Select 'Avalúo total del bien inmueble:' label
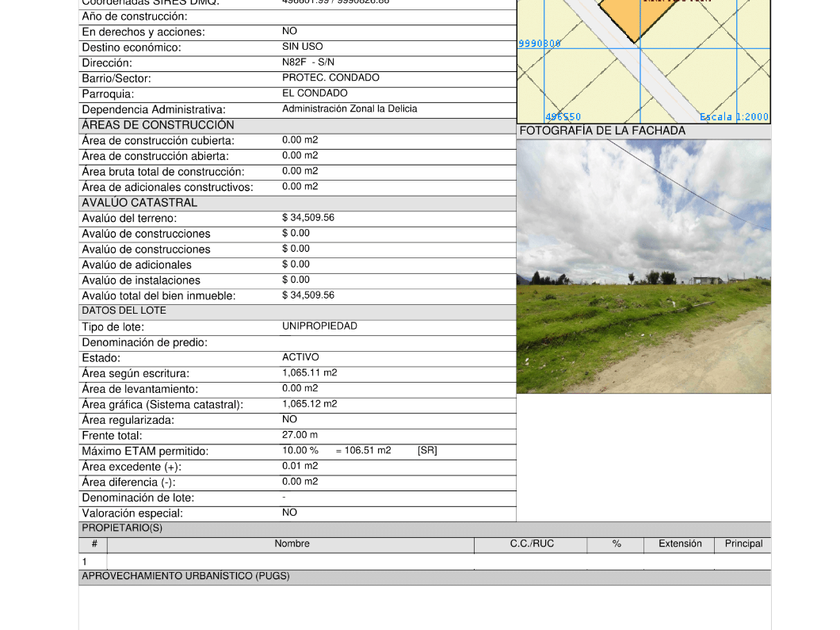The height and width of the screenshot is (630, 840). 159,296
